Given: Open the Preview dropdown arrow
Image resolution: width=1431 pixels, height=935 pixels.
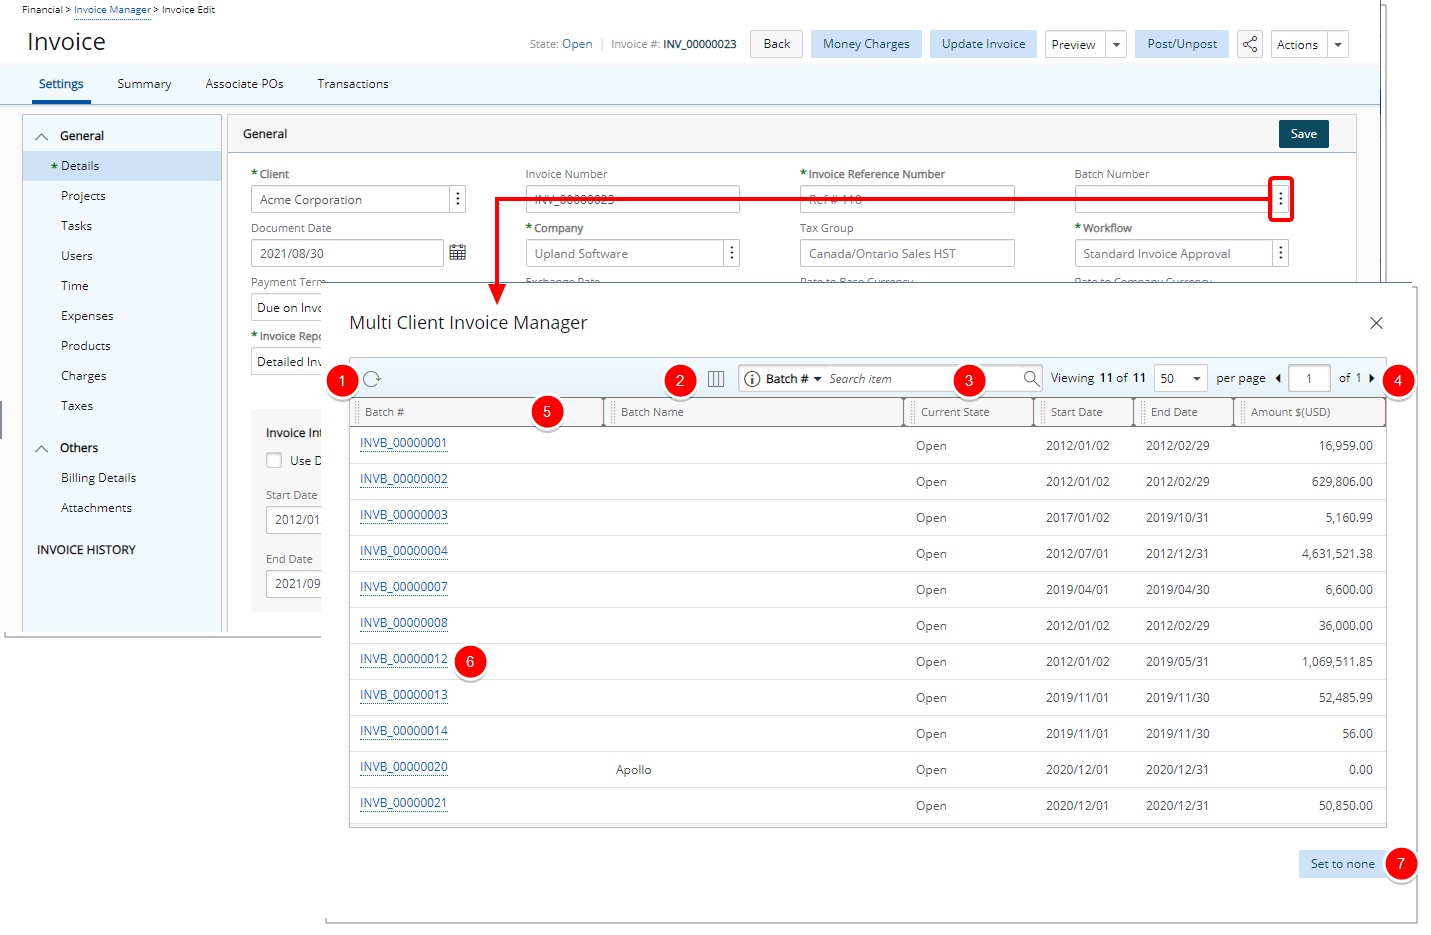Looking at the screenshot, I should (1117, 44).
